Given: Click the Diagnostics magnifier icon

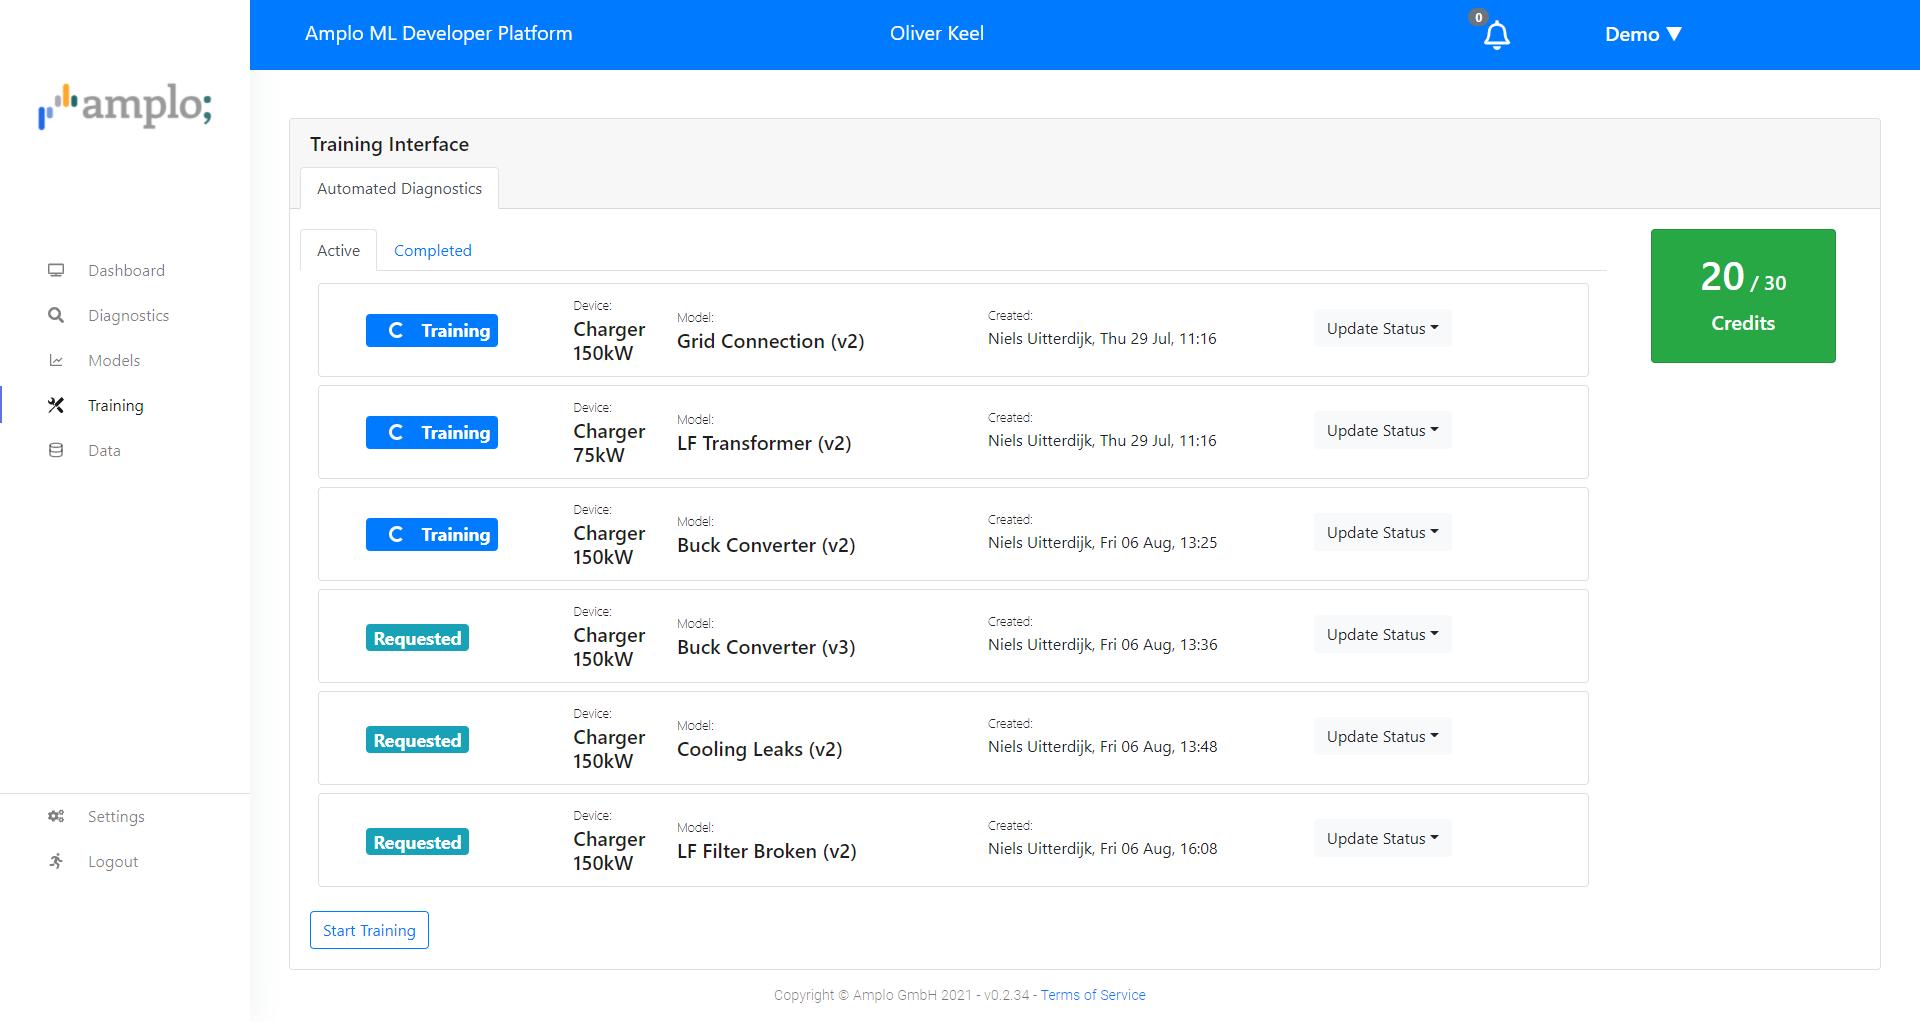Looking at the screenshot, I should pos(56,315).
